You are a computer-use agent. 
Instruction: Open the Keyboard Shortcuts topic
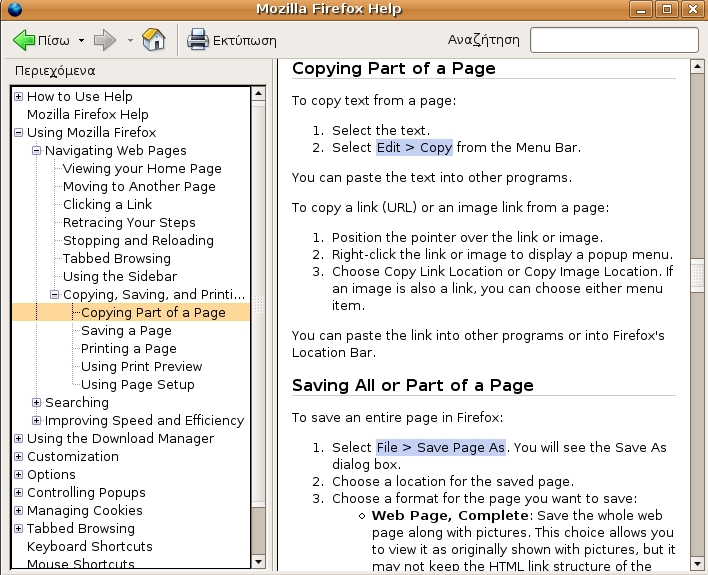coord(89,547)
